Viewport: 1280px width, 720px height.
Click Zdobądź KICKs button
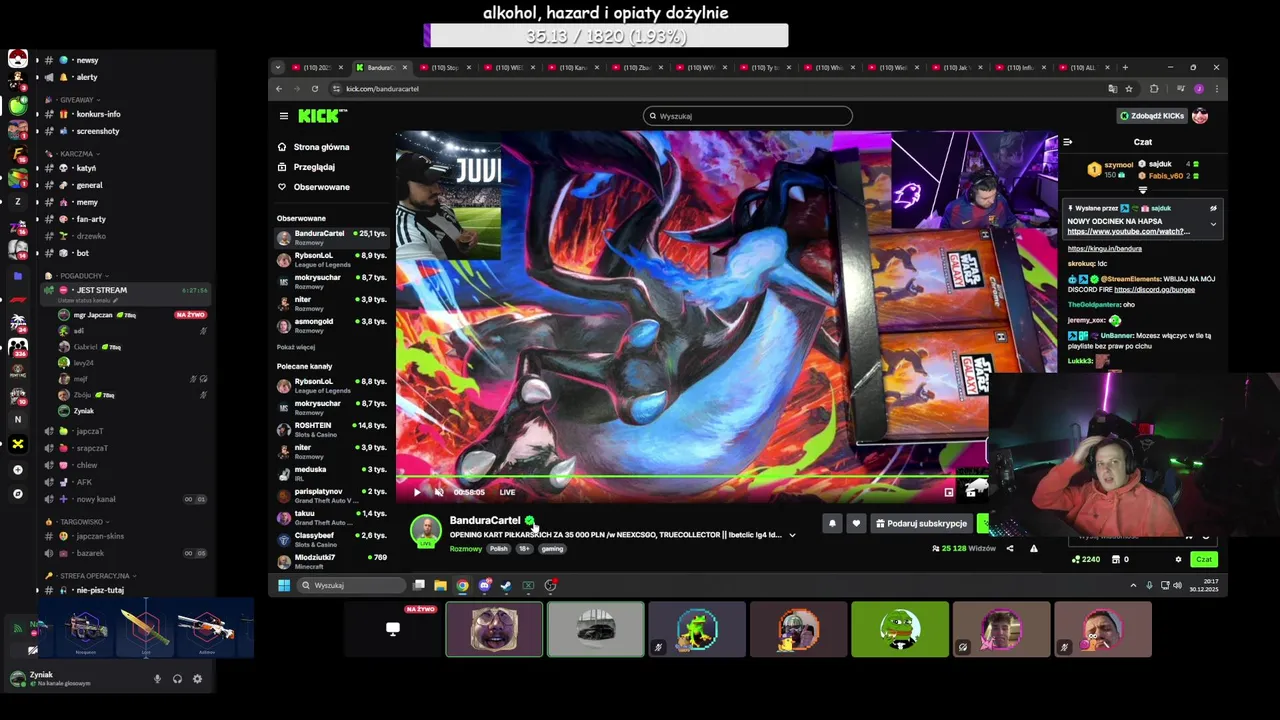pos(1151,116)
